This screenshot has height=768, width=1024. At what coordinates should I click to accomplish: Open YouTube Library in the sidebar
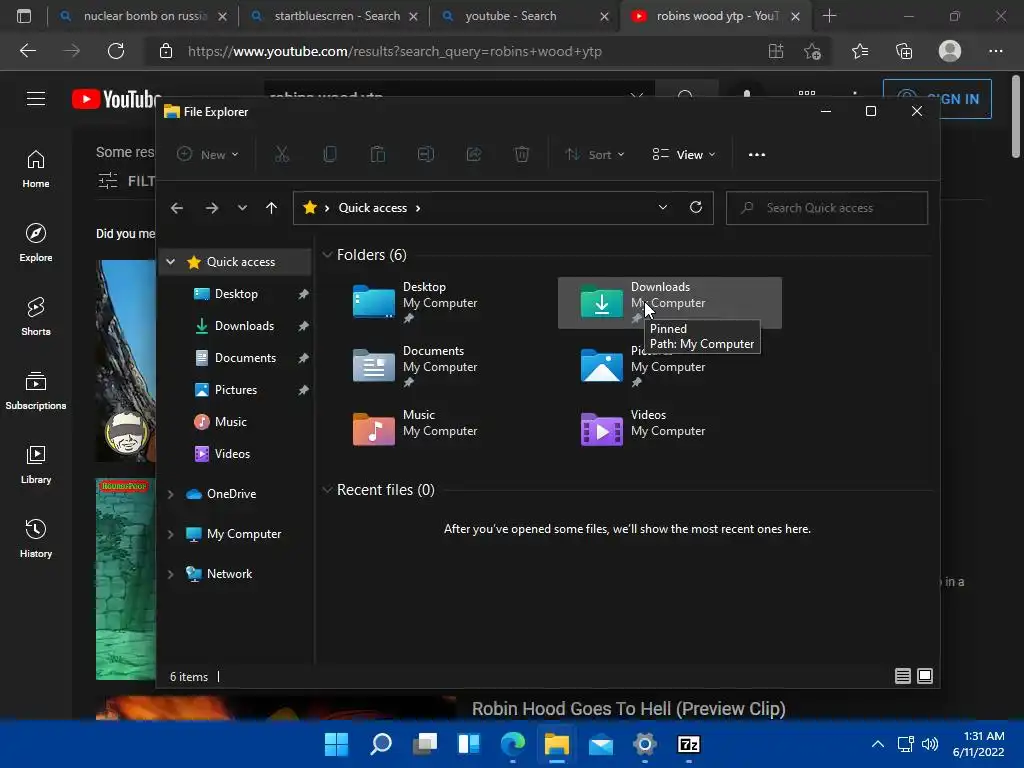pyautogui.click(x=36, y=464)
